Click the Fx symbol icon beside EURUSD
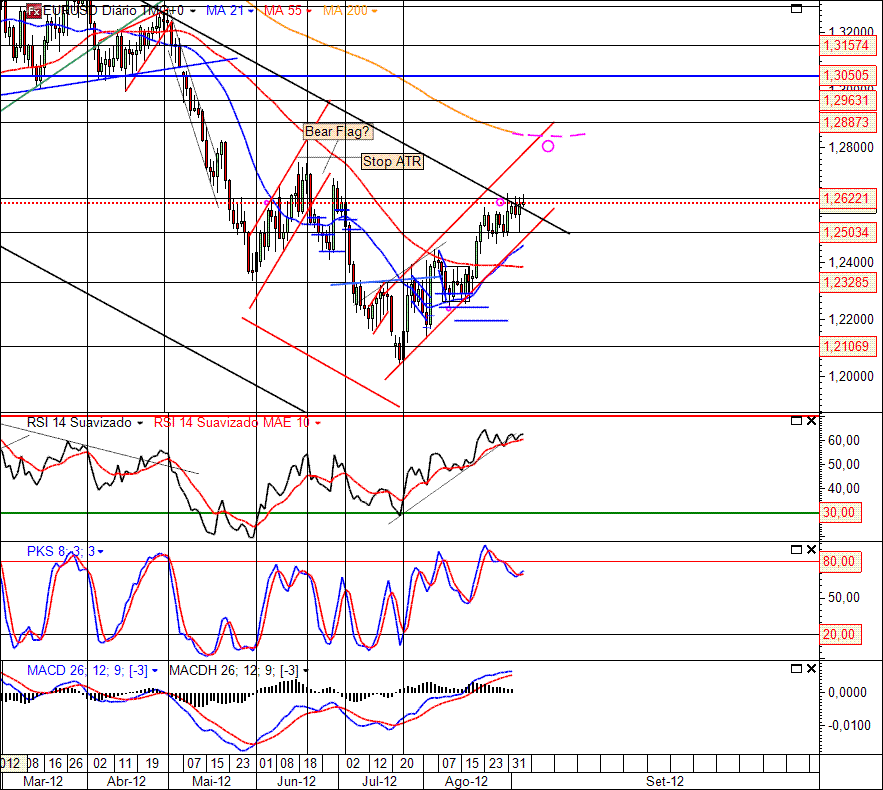 pos(34,11)
